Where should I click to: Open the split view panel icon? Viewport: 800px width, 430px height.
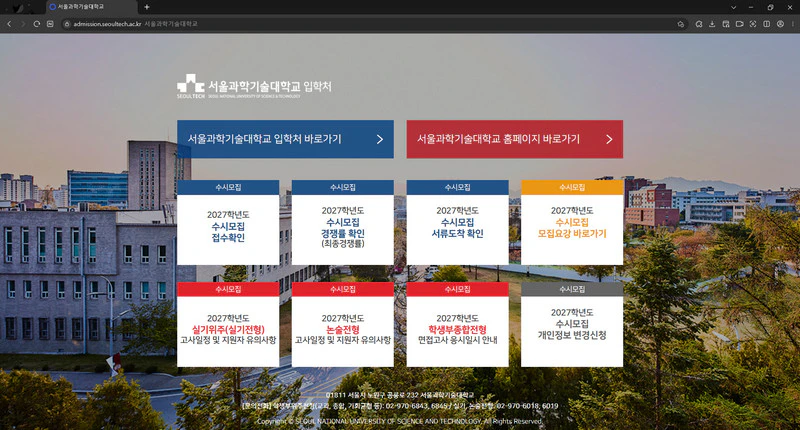point(766,24)
